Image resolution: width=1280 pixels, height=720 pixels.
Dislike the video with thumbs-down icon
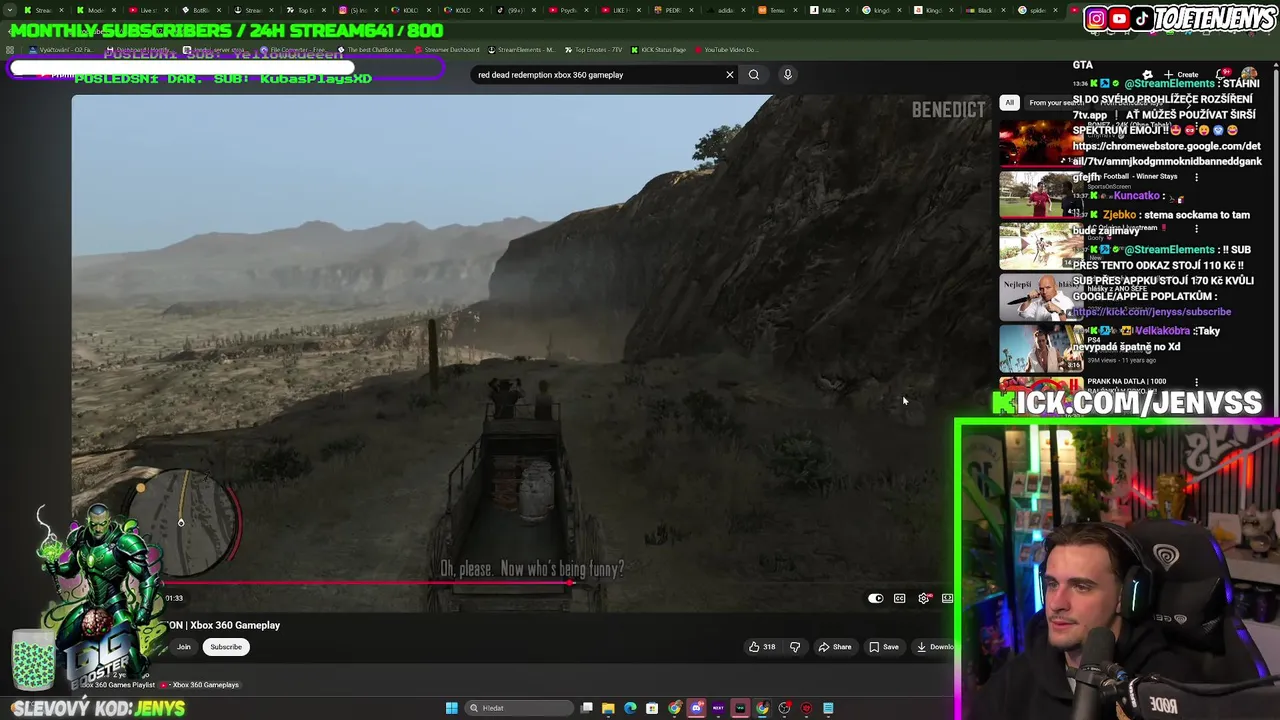[795, 647]
